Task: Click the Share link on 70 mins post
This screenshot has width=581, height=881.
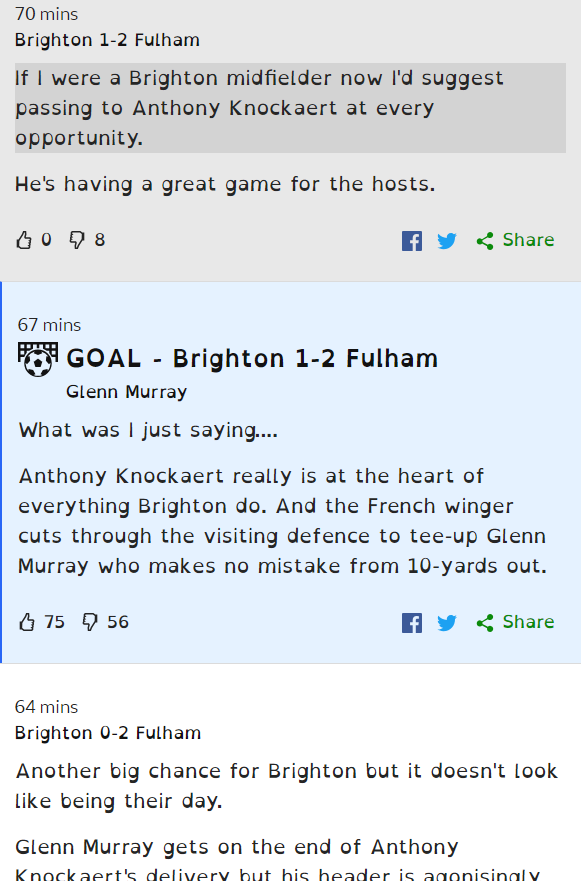Action: tap(528, 240)
